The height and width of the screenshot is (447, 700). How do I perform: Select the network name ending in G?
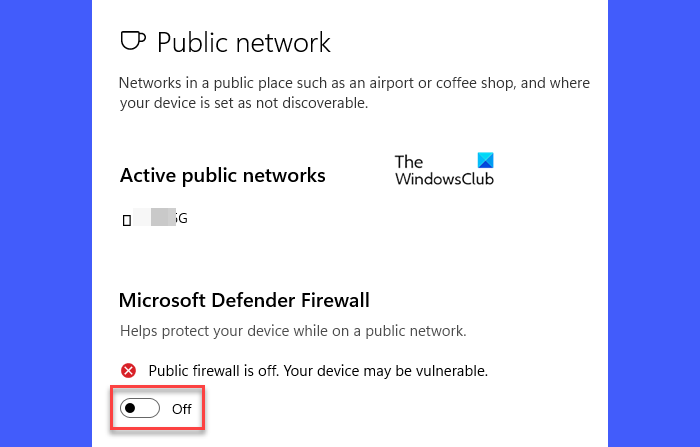coord(182,217)
